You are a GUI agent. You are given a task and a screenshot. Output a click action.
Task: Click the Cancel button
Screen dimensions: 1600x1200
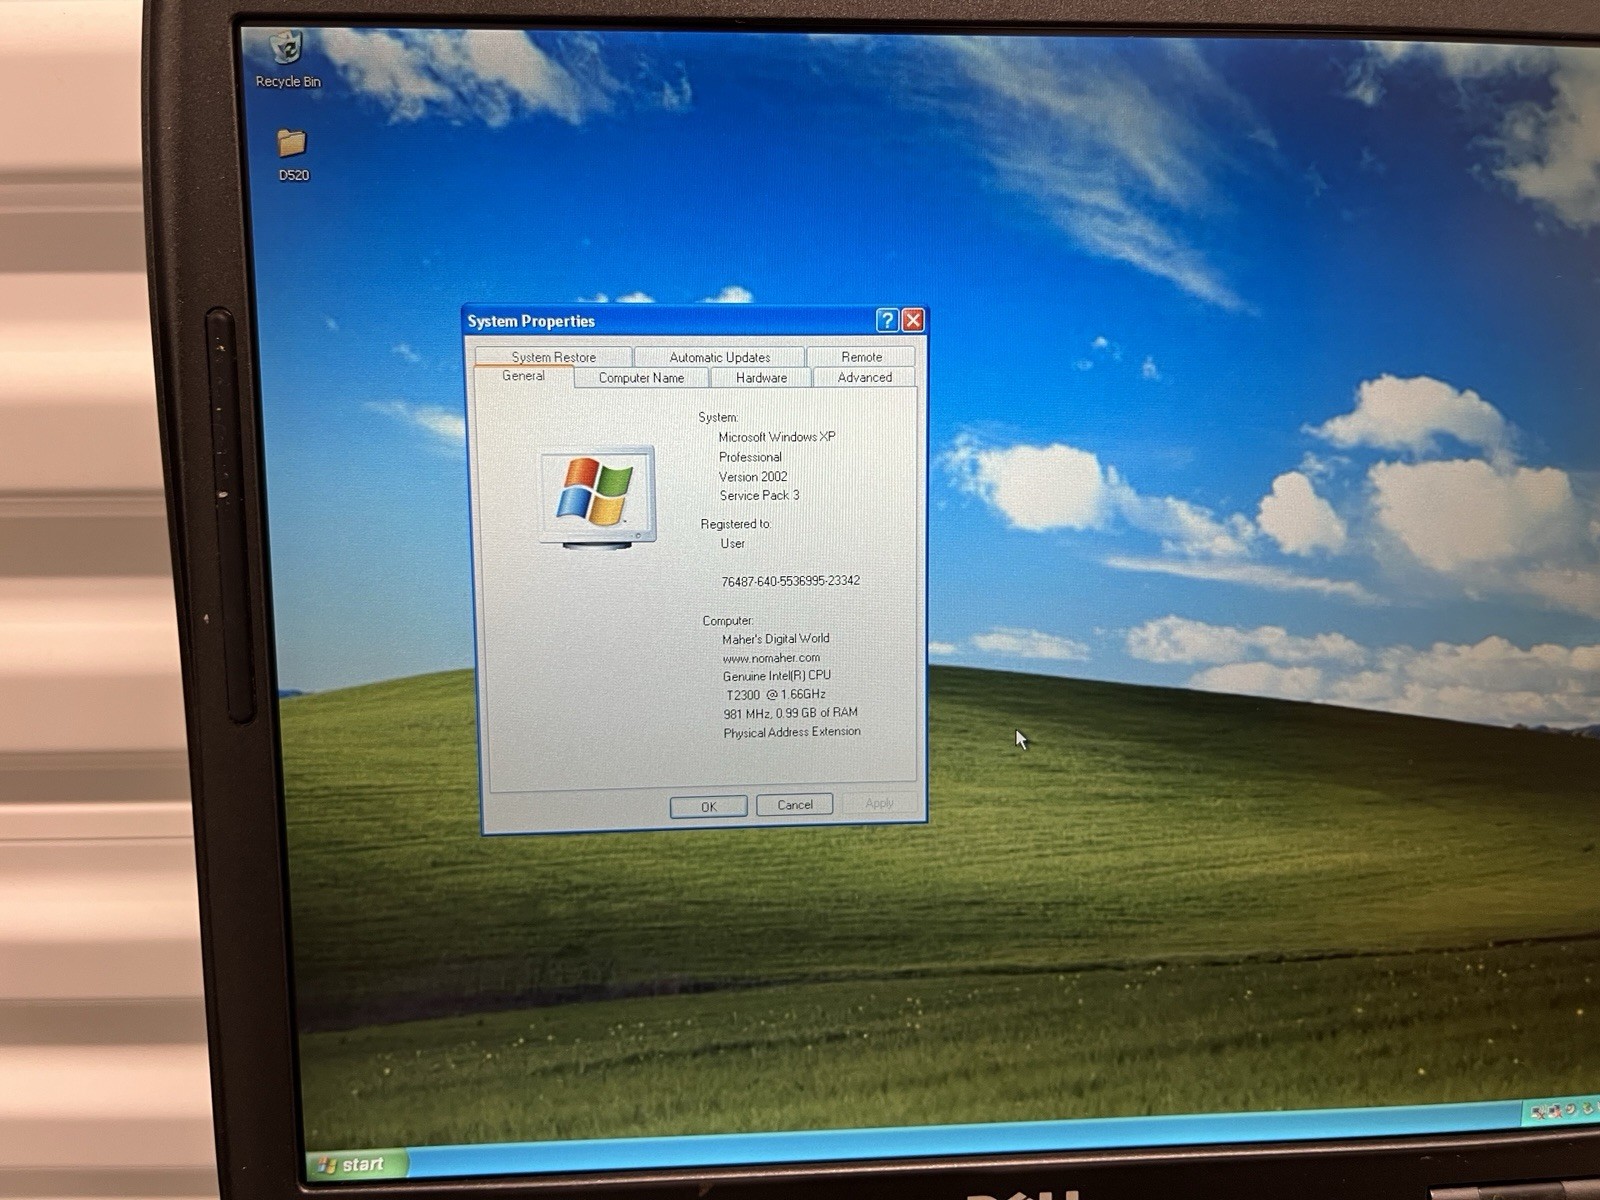(795, 805)
